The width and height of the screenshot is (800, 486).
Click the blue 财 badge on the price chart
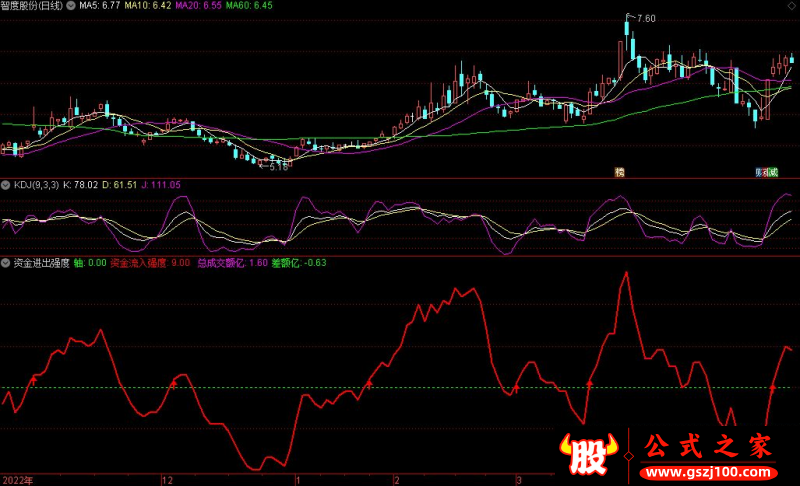[759, 172]
